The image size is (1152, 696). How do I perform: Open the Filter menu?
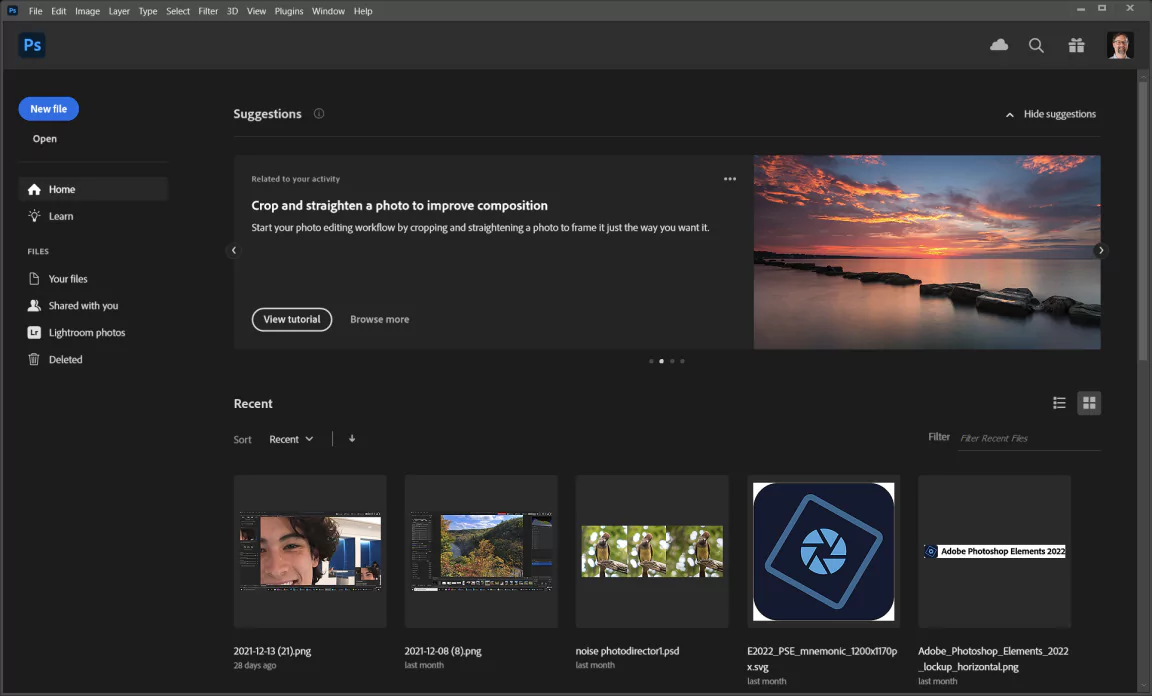click(208, 11)
